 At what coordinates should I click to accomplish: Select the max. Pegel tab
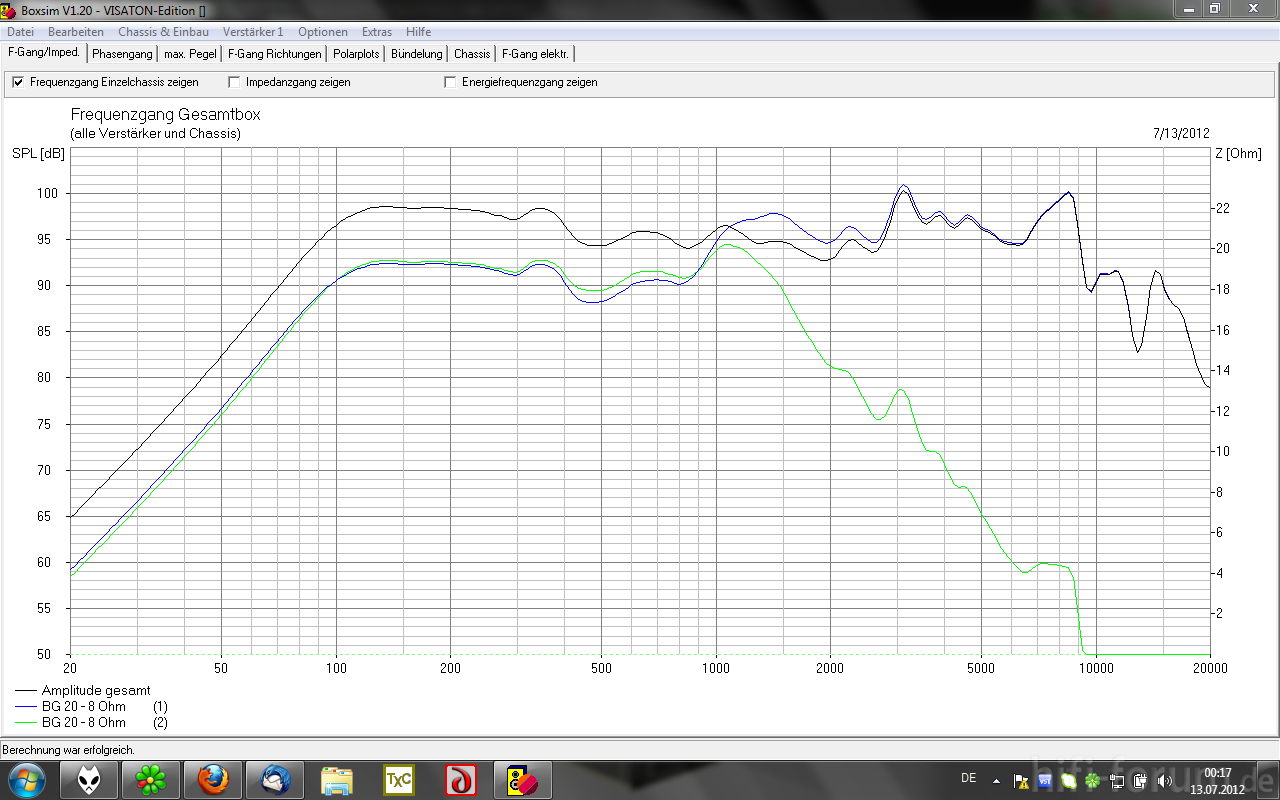coord(190,54)
